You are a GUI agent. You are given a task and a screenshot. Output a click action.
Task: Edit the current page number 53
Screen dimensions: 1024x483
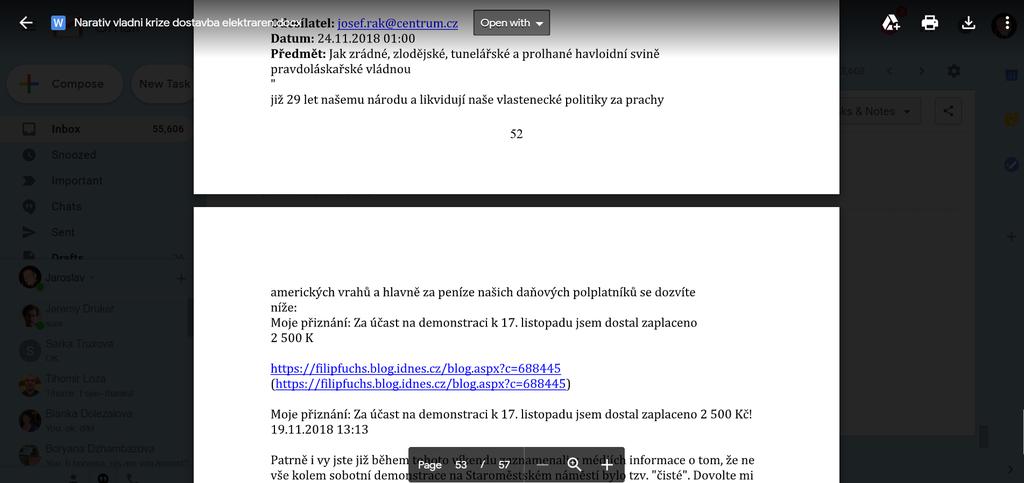pos(461,465)
